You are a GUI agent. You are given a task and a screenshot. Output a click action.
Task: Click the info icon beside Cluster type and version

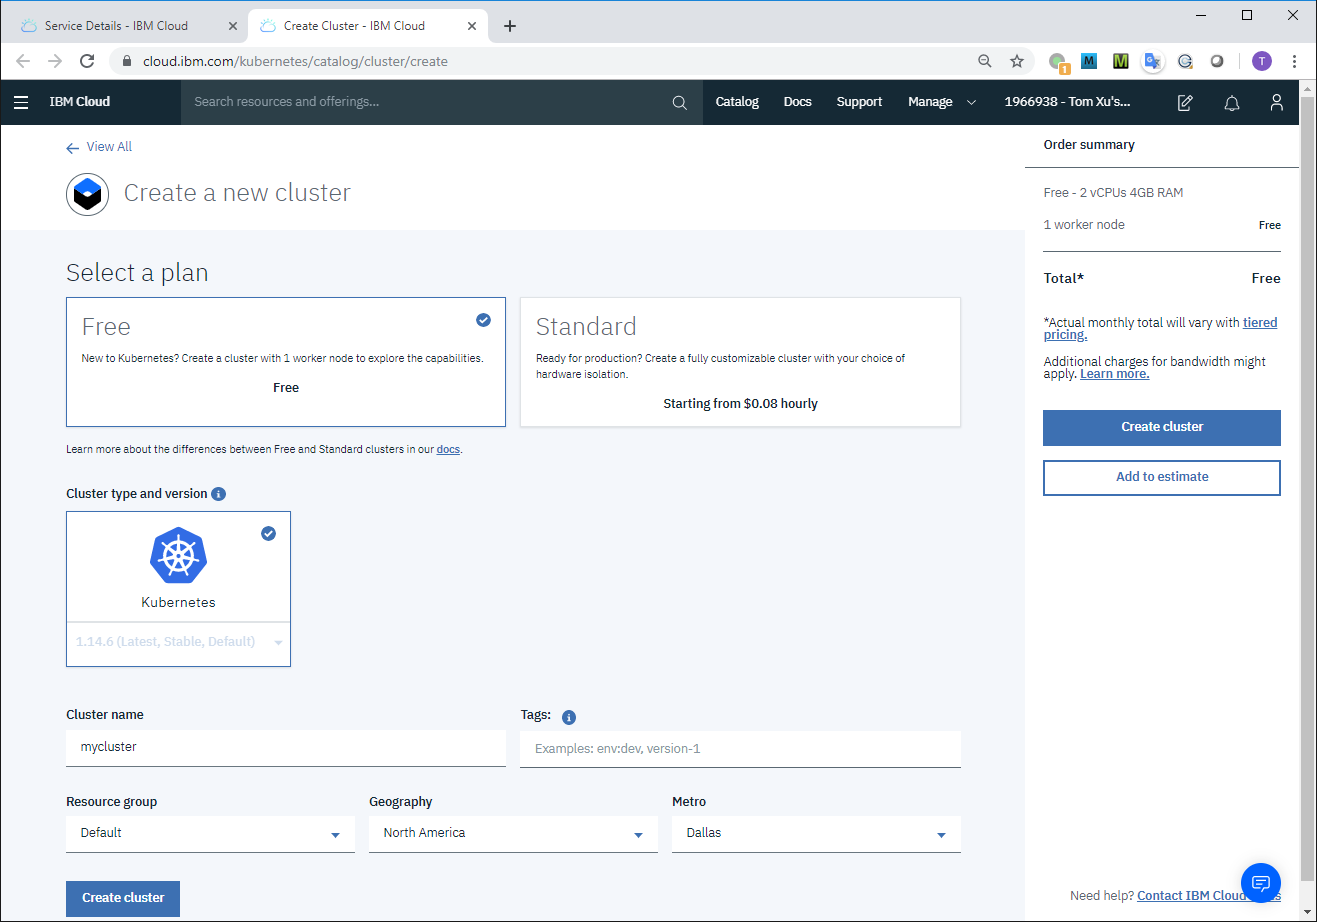point(219,494)
